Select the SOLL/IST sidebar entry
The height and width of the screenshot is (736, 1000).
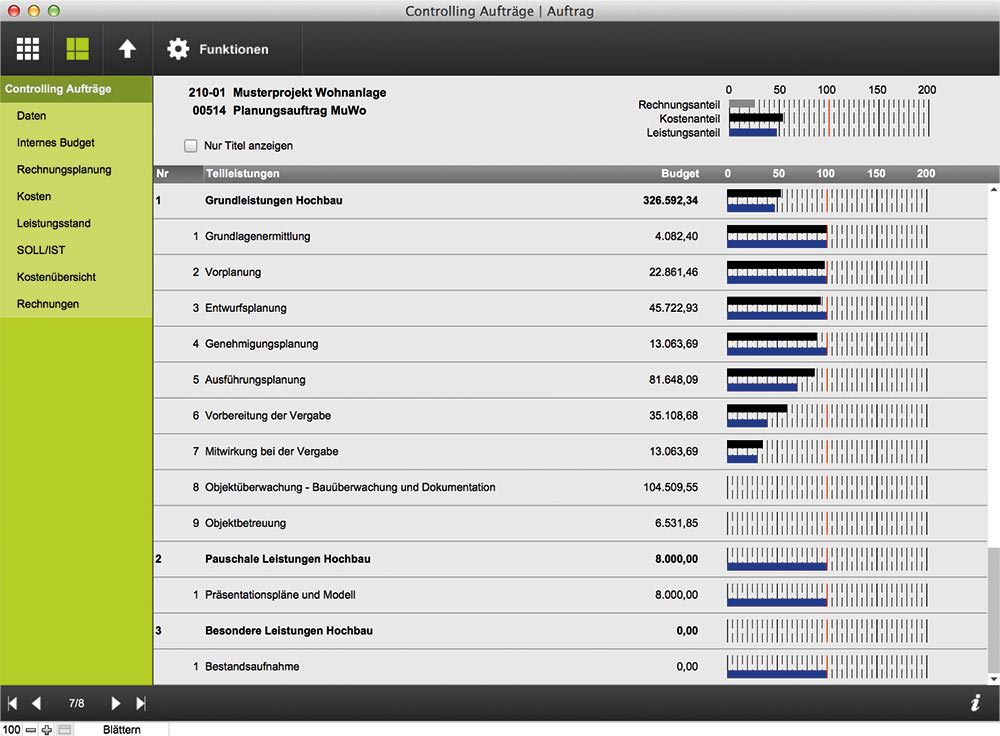(x=41, y=250)
